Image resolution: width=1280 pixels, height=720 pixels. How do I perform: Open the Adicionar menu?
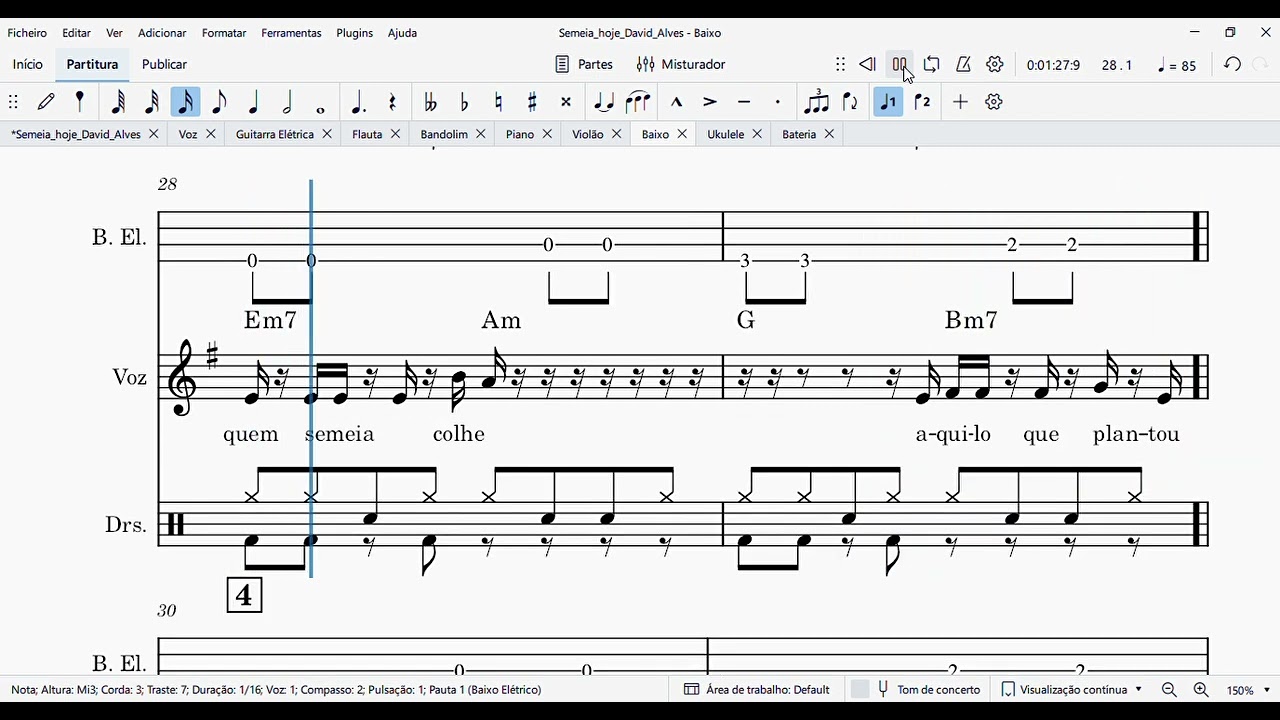click(x=162, y=33)
